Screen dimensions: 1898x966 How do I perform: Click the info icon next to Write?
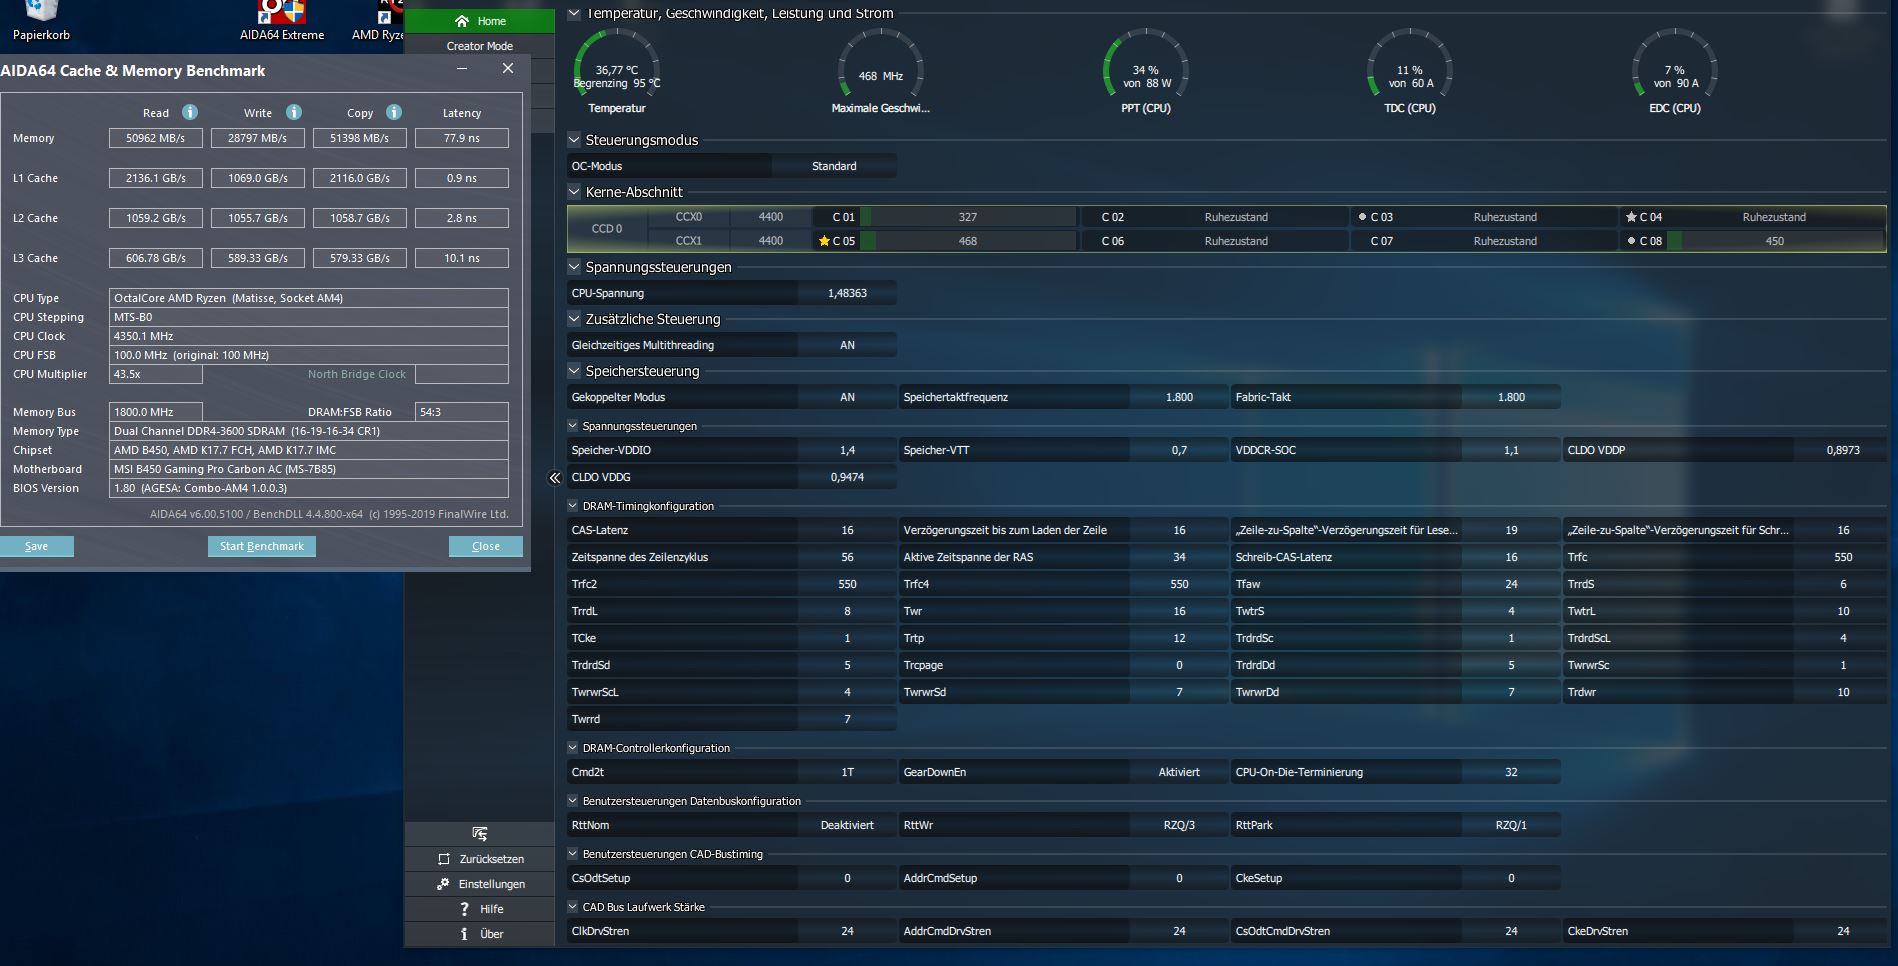click(x=294, y=112)
